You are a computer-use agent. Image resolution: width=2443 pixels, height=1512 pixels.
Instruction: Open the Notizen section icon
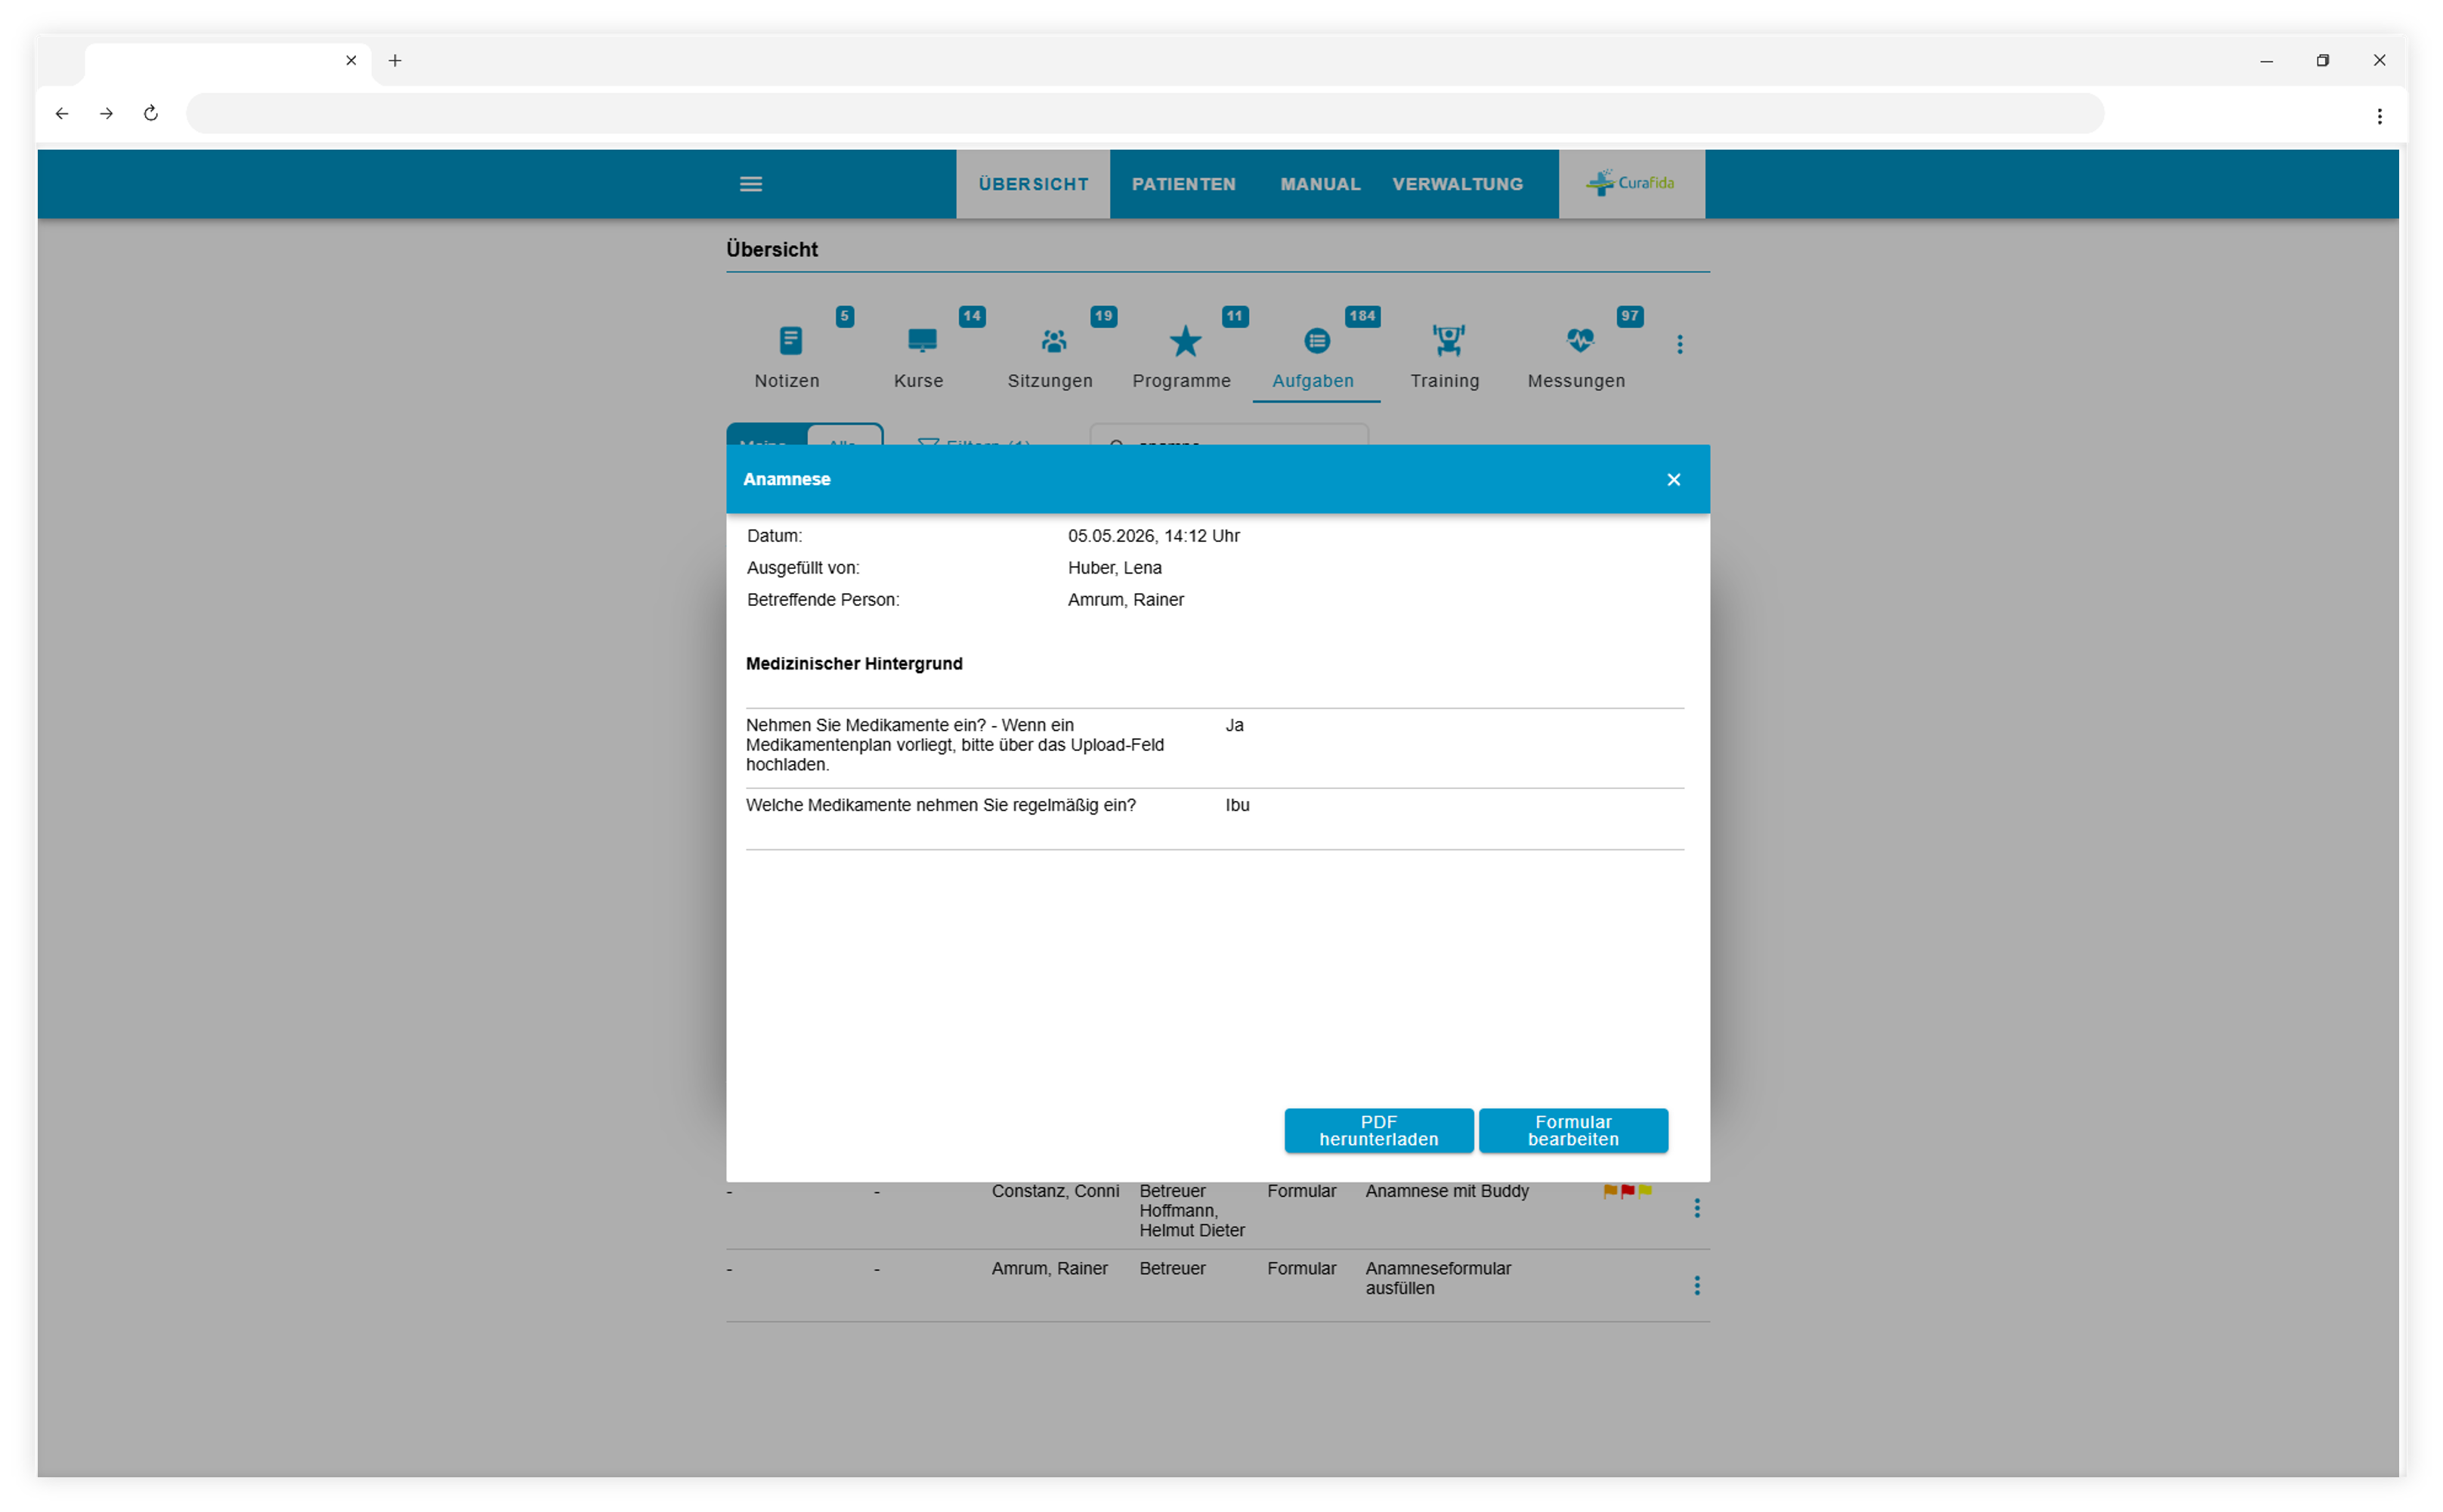[790, 341]
